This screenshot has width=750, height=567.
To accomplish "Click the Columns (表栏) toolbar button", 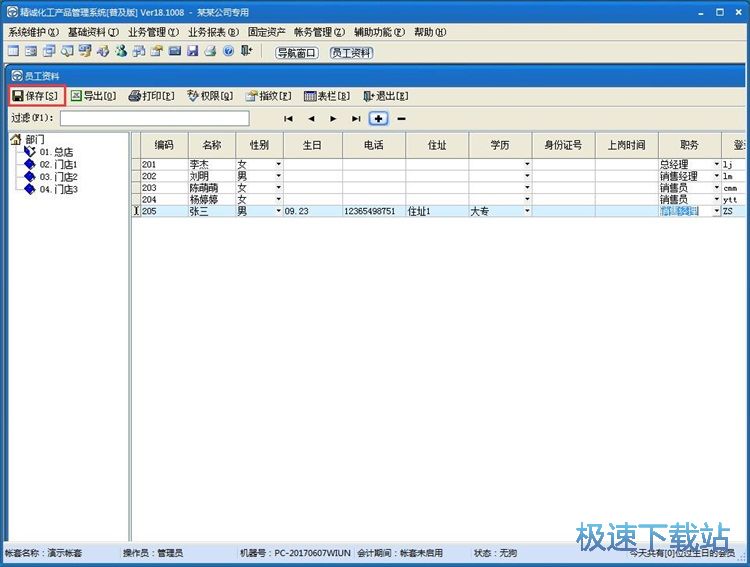I will coord(327,96).
